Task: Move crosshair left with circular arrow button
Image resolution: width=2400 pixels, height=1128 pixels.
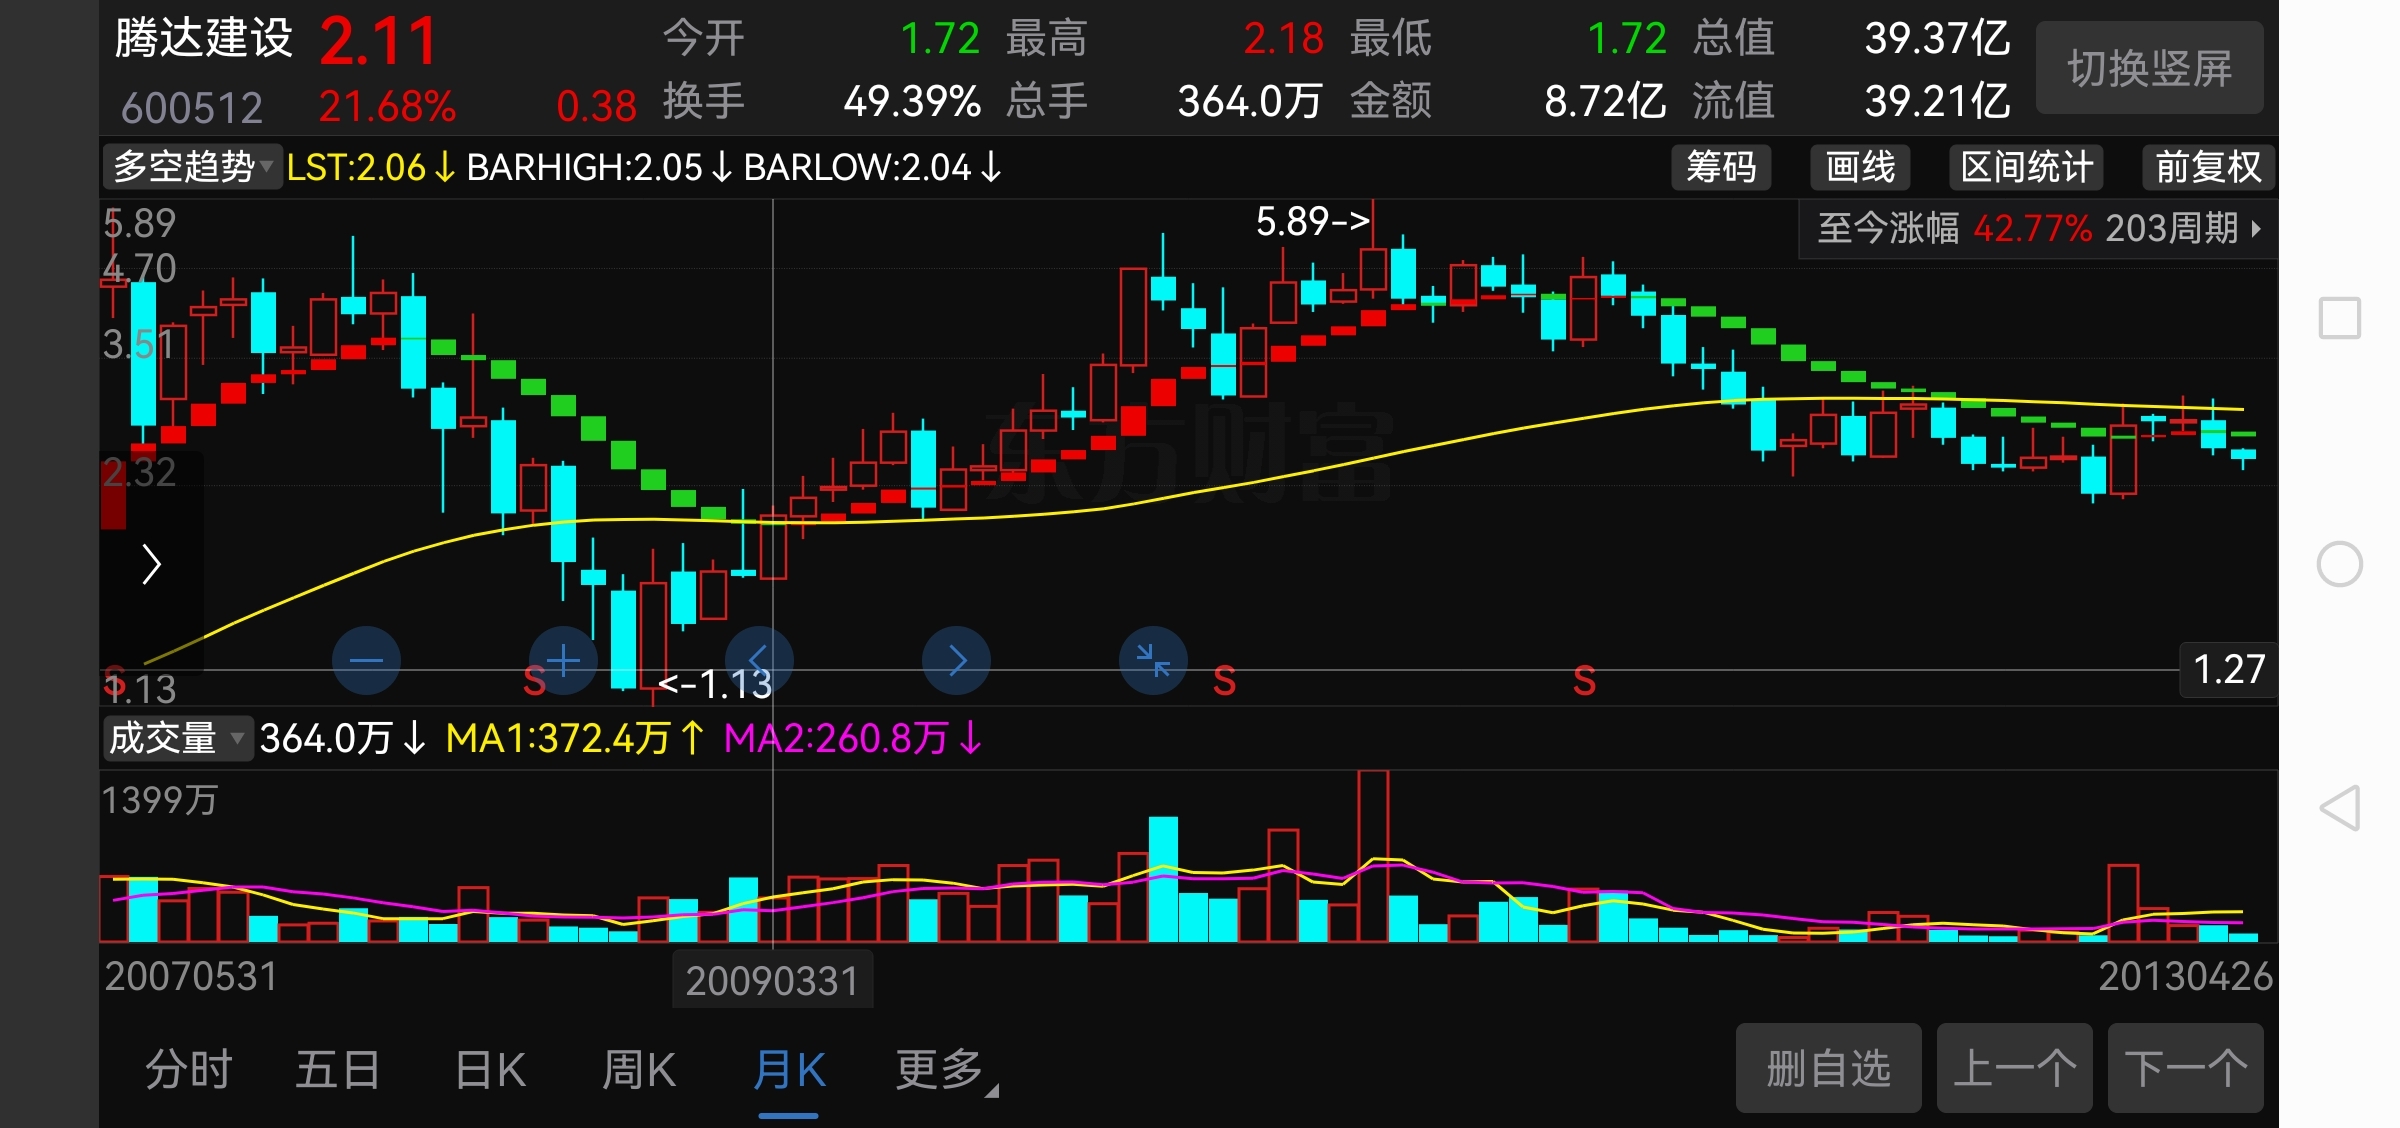Action: (759, 661)
